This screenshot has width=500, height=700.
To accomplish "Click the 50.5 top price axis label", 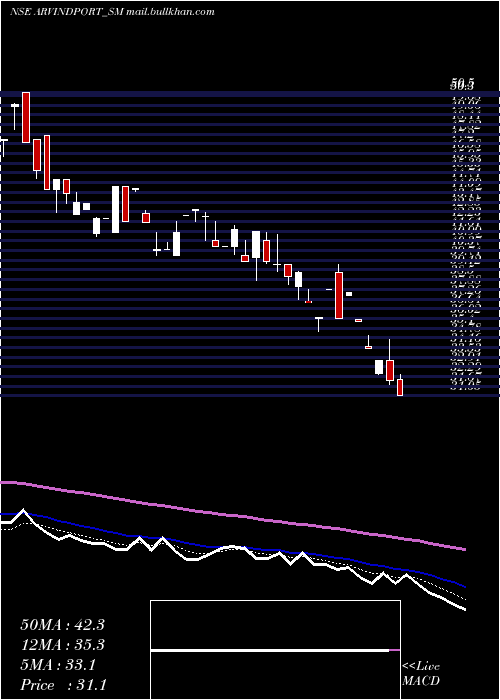I will coord(462,84).
